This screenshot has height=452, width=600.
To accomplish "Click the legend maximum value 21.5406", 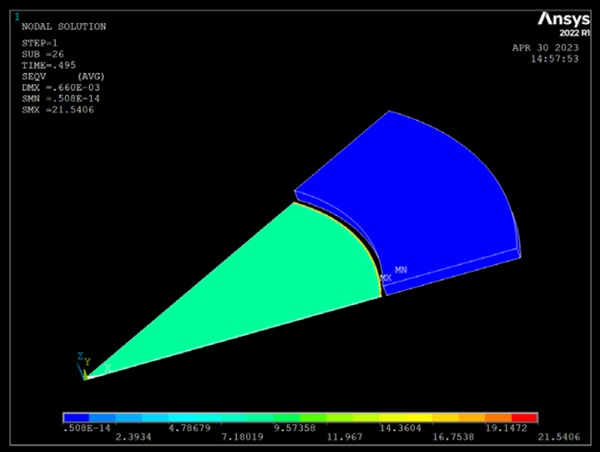I will 559,437.
